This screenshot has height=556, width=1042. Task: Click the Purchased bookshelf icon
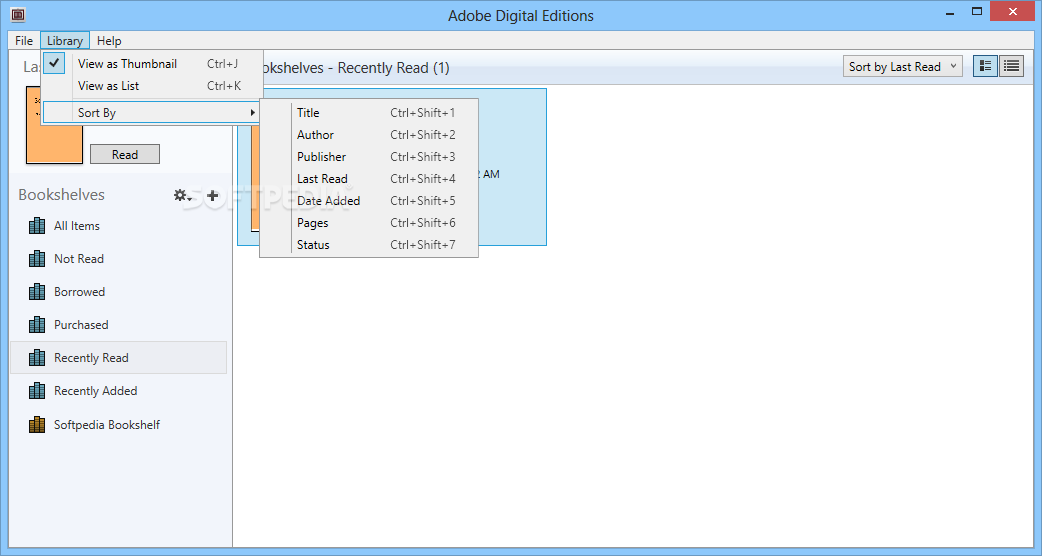(x=37, y=325)
